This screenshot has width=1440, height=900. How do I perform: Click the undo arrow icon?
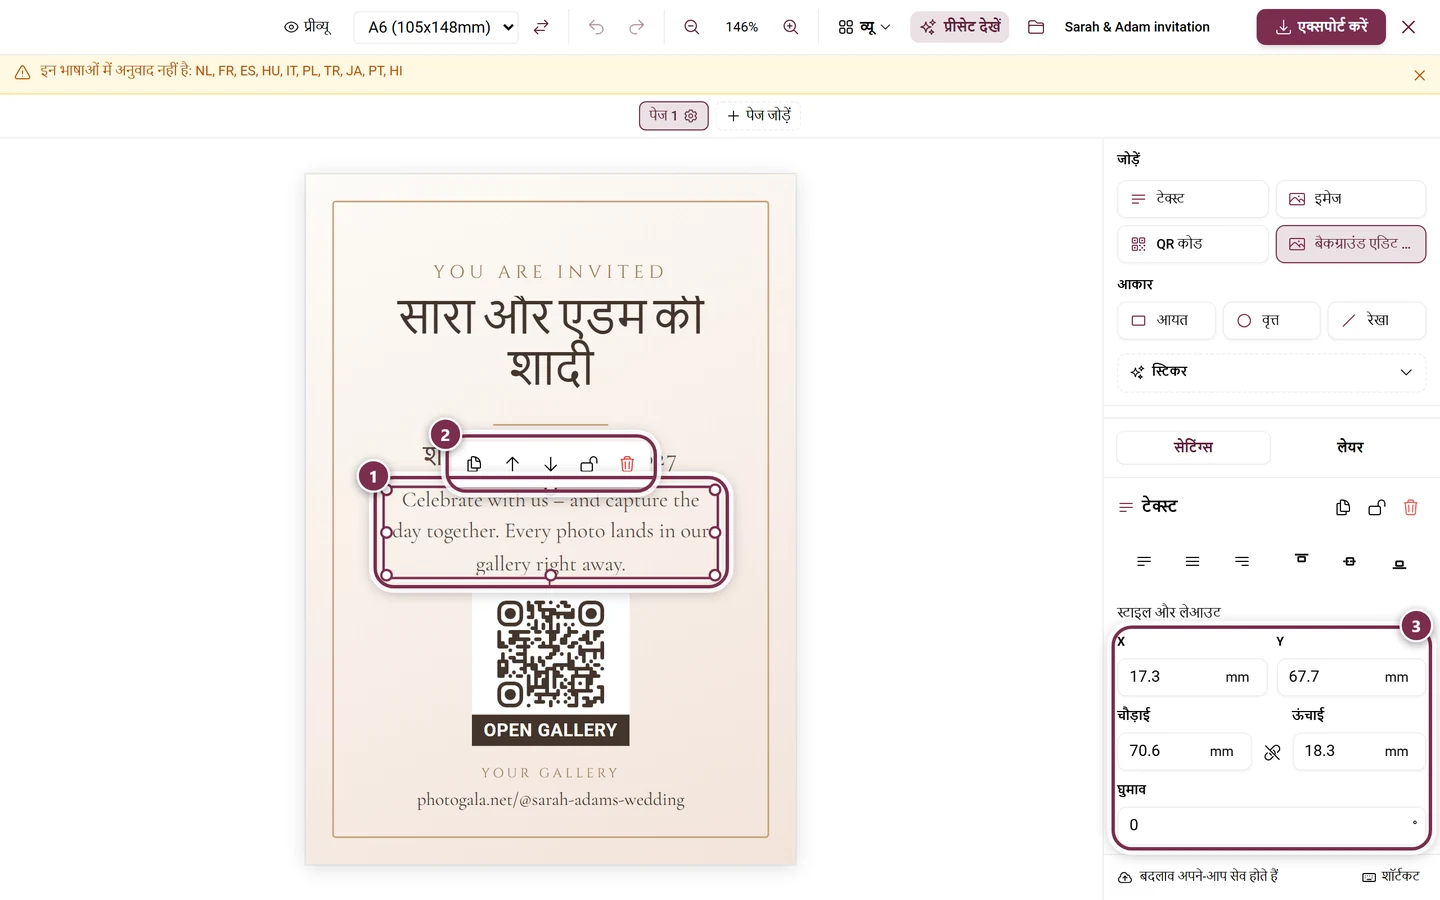(597, 27)
